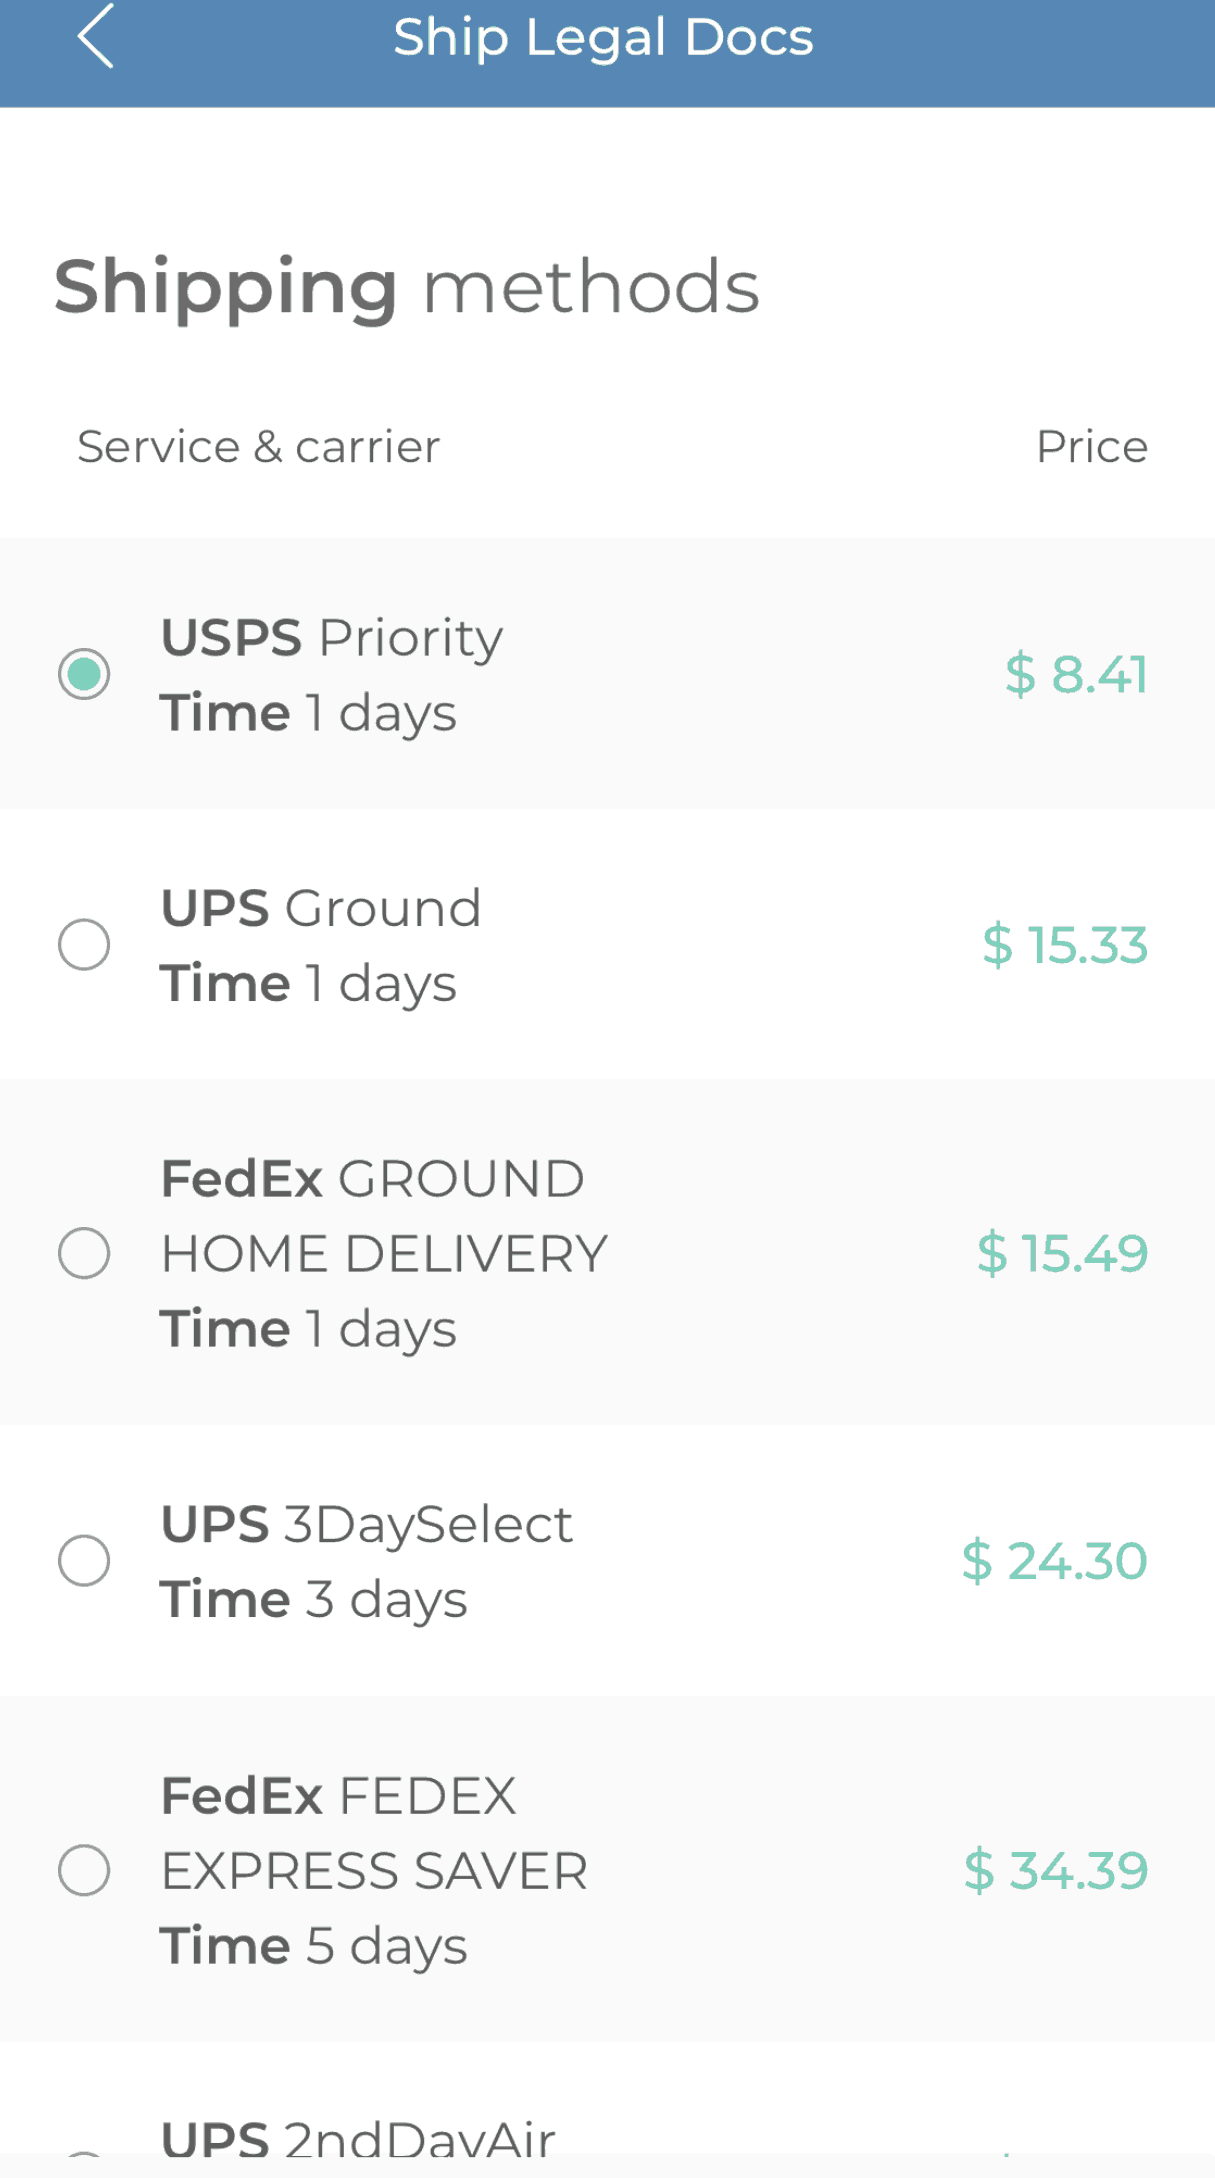Tap the $ 34.39 price
This screenshot has height=2178, width=1215.
coord(1056,1870)
